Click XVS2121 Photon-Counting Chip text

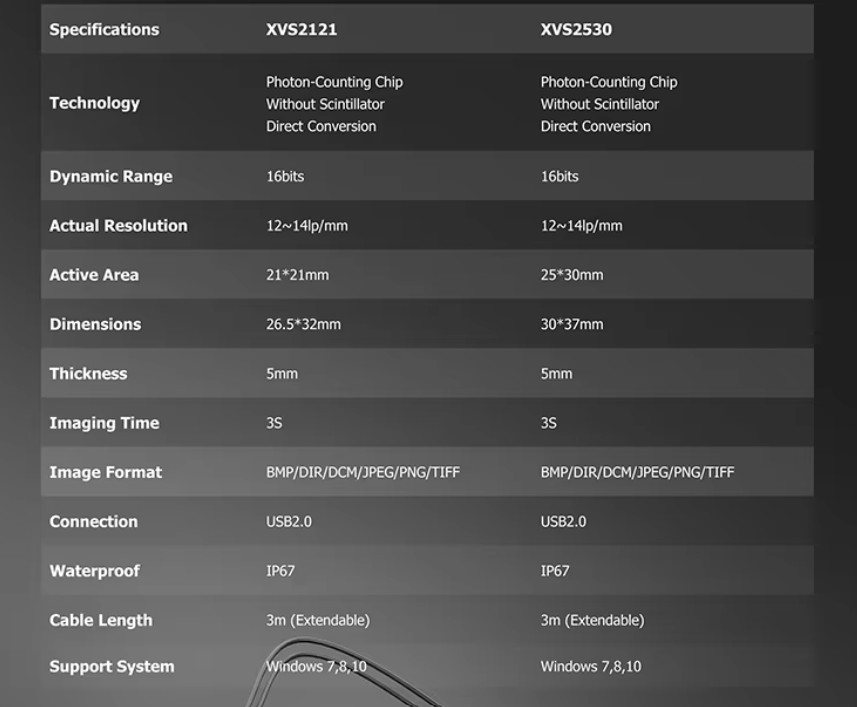(x=334, y=82)
